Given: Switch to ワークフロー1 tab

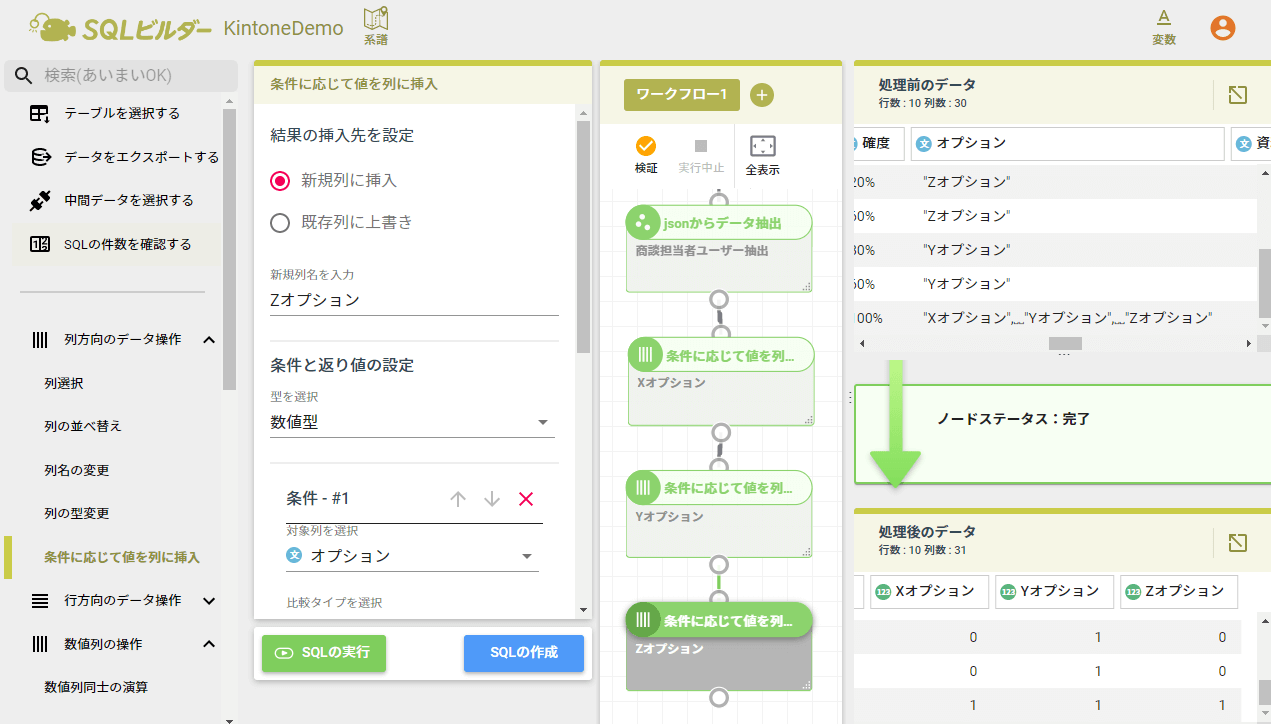Looking at the screenshot, I should click(682, 95).
